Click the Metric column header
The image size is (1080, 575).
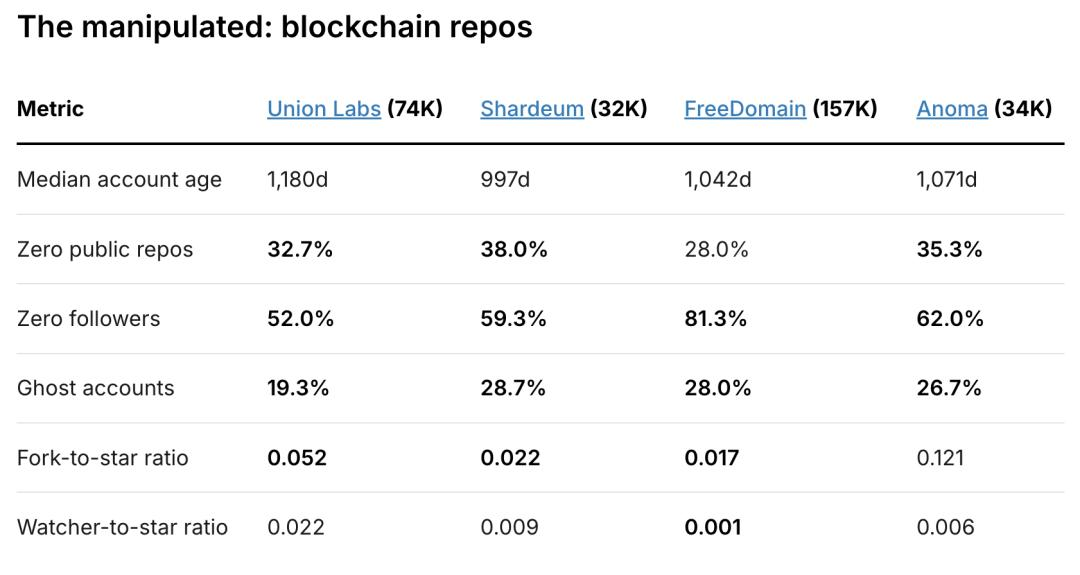[50, 109]
